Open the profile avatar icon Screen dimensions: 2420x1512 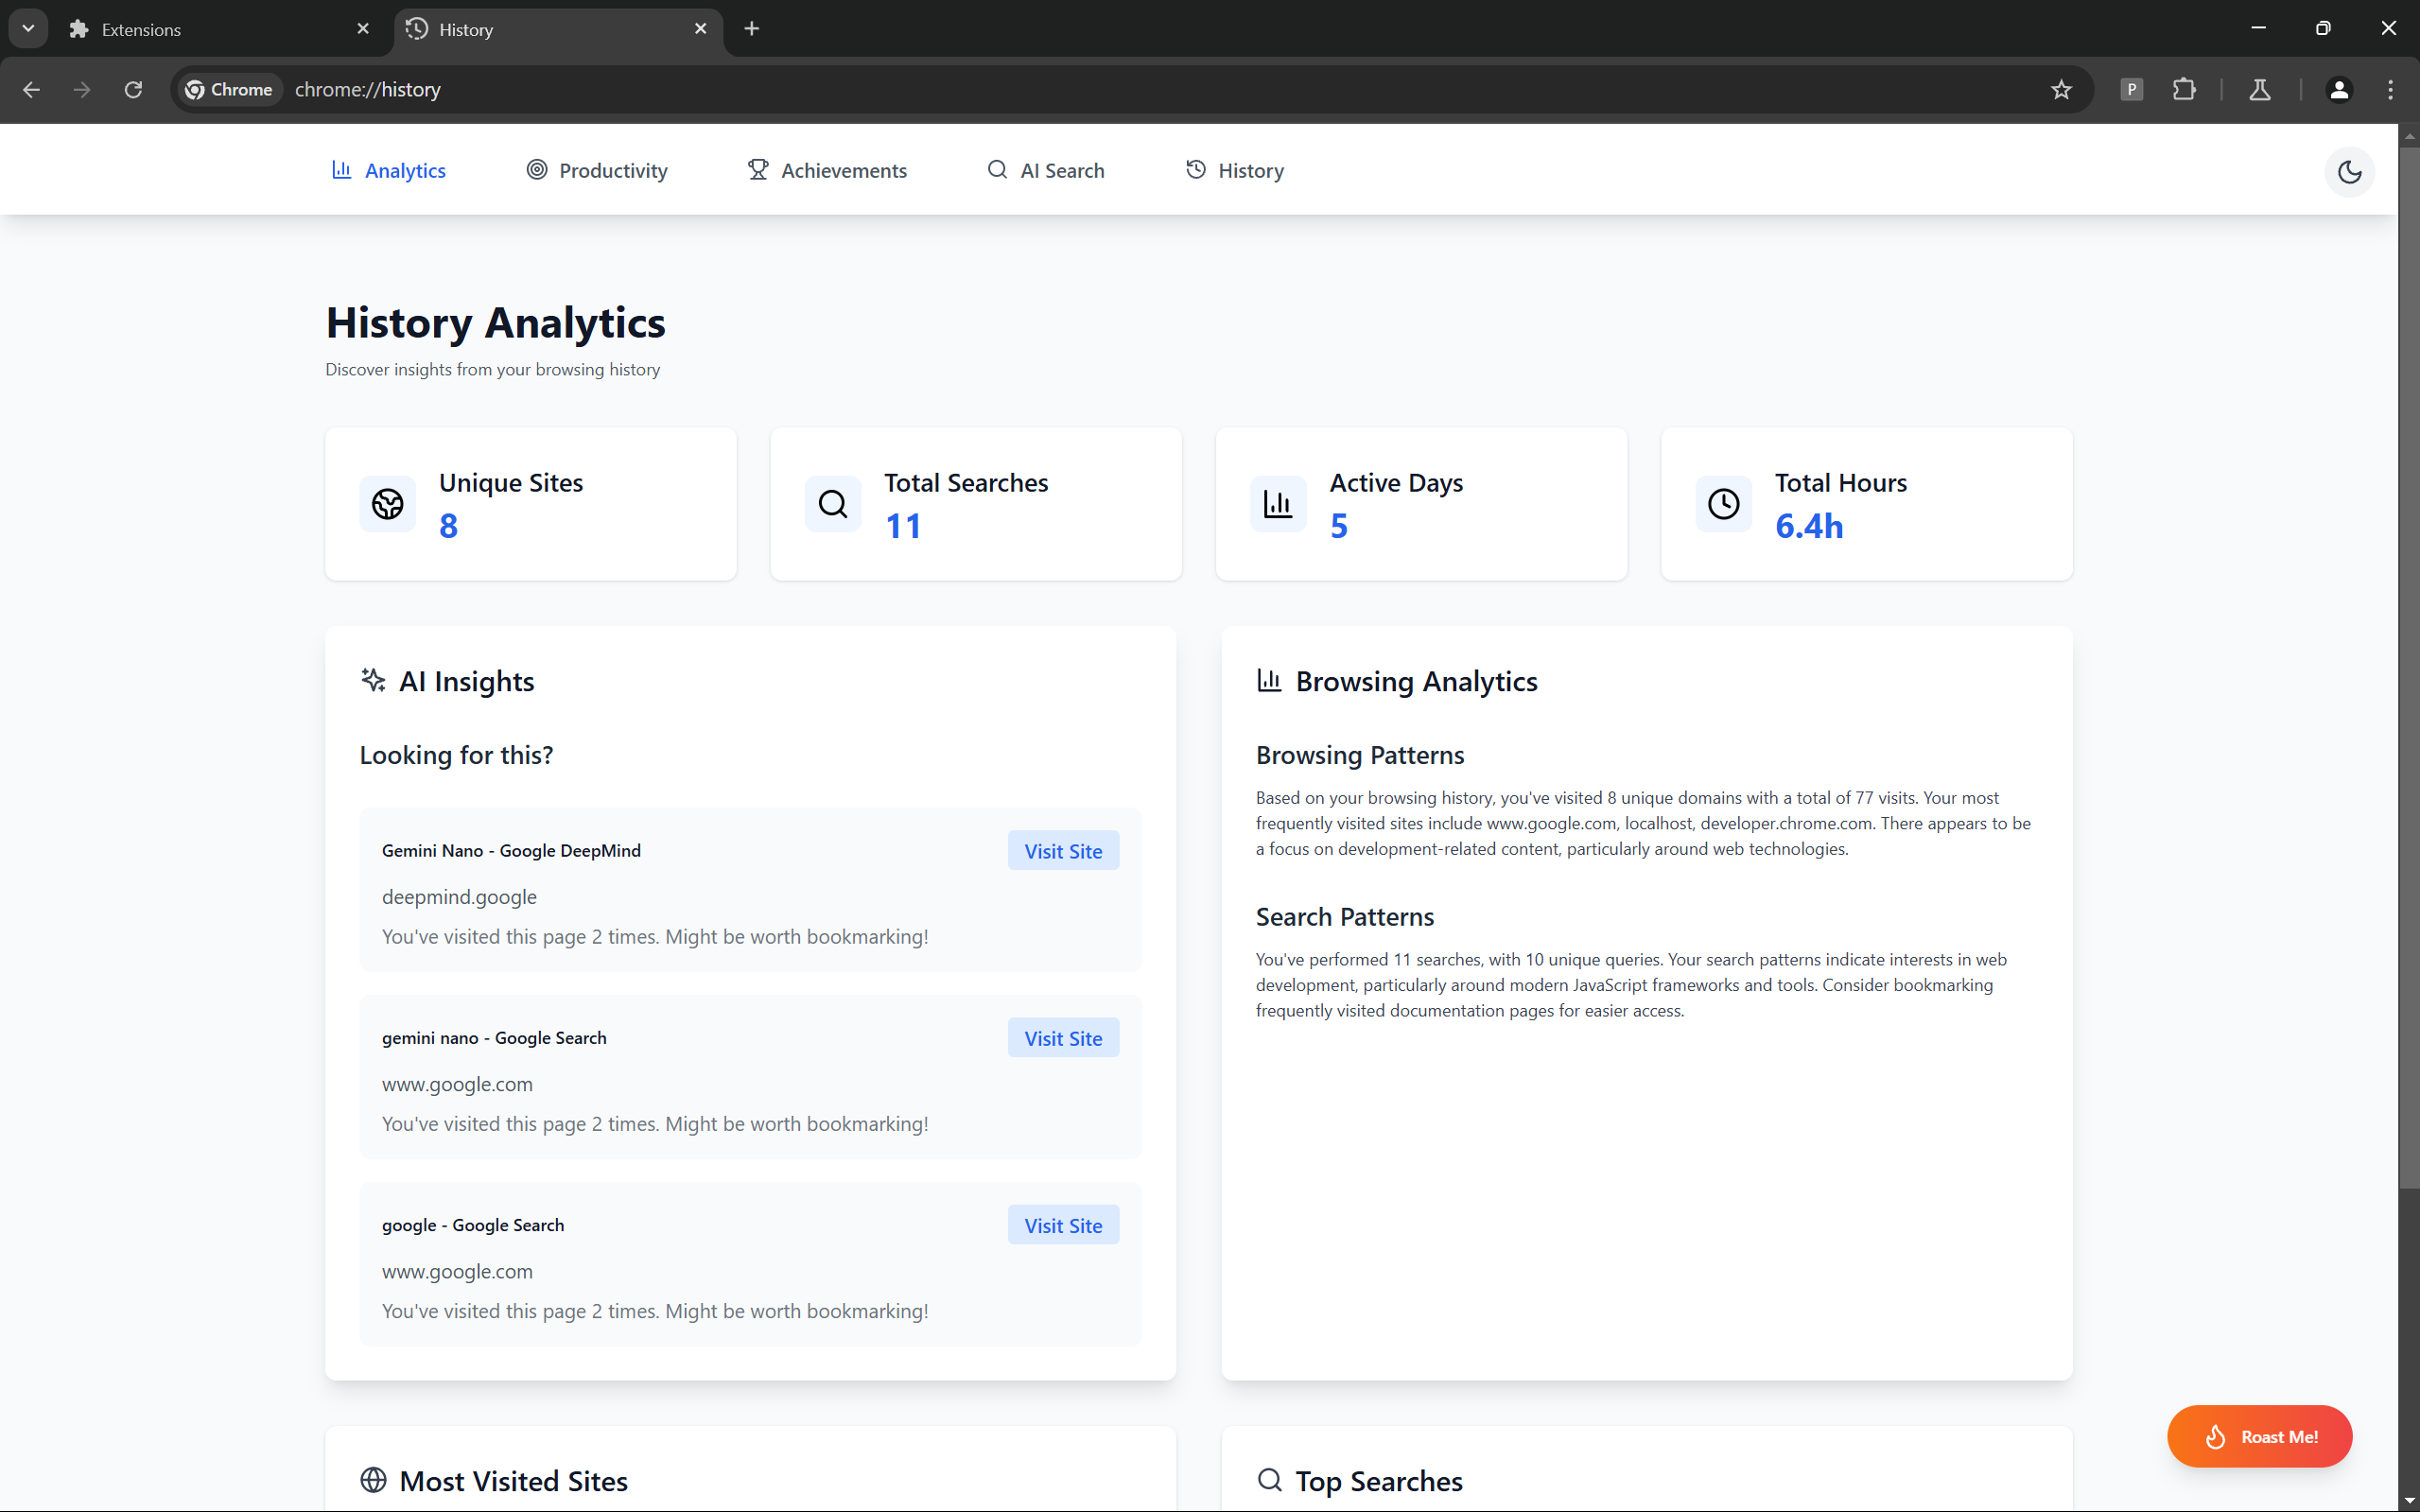pyautogui.click(x=2338, y=90)
